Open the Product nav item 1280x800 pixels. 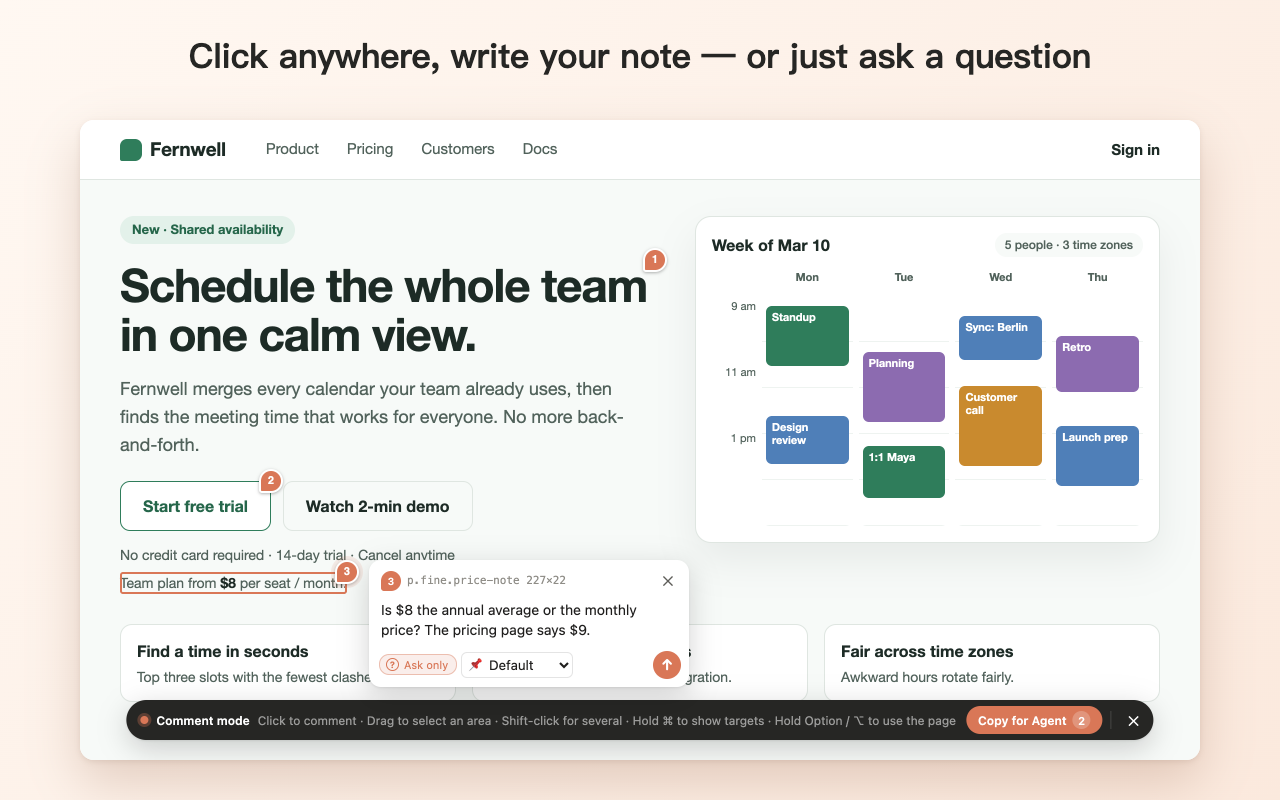tap(292, 149)
